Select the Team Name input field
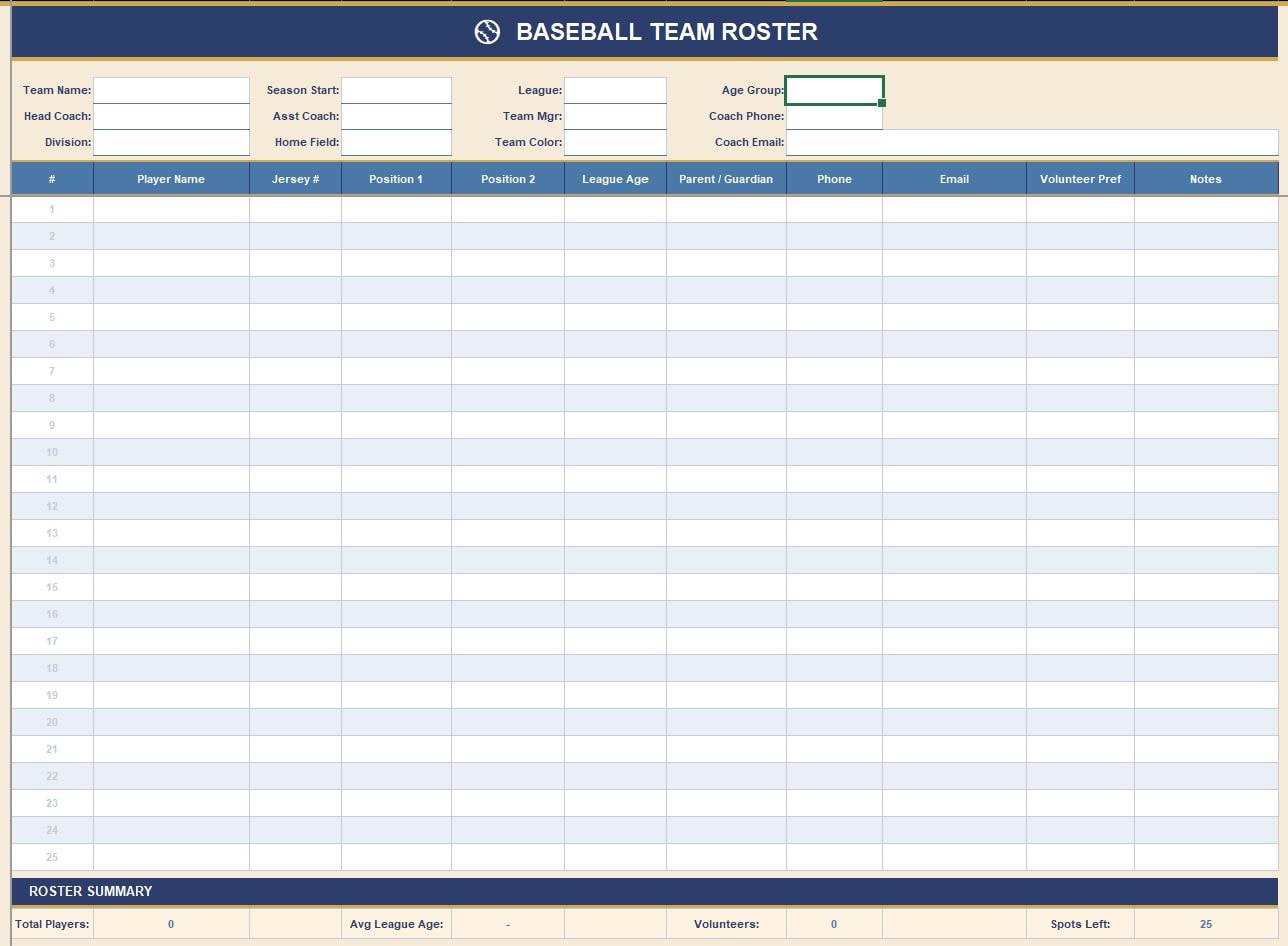1288x946 pixels. click(x=171, y=90)
